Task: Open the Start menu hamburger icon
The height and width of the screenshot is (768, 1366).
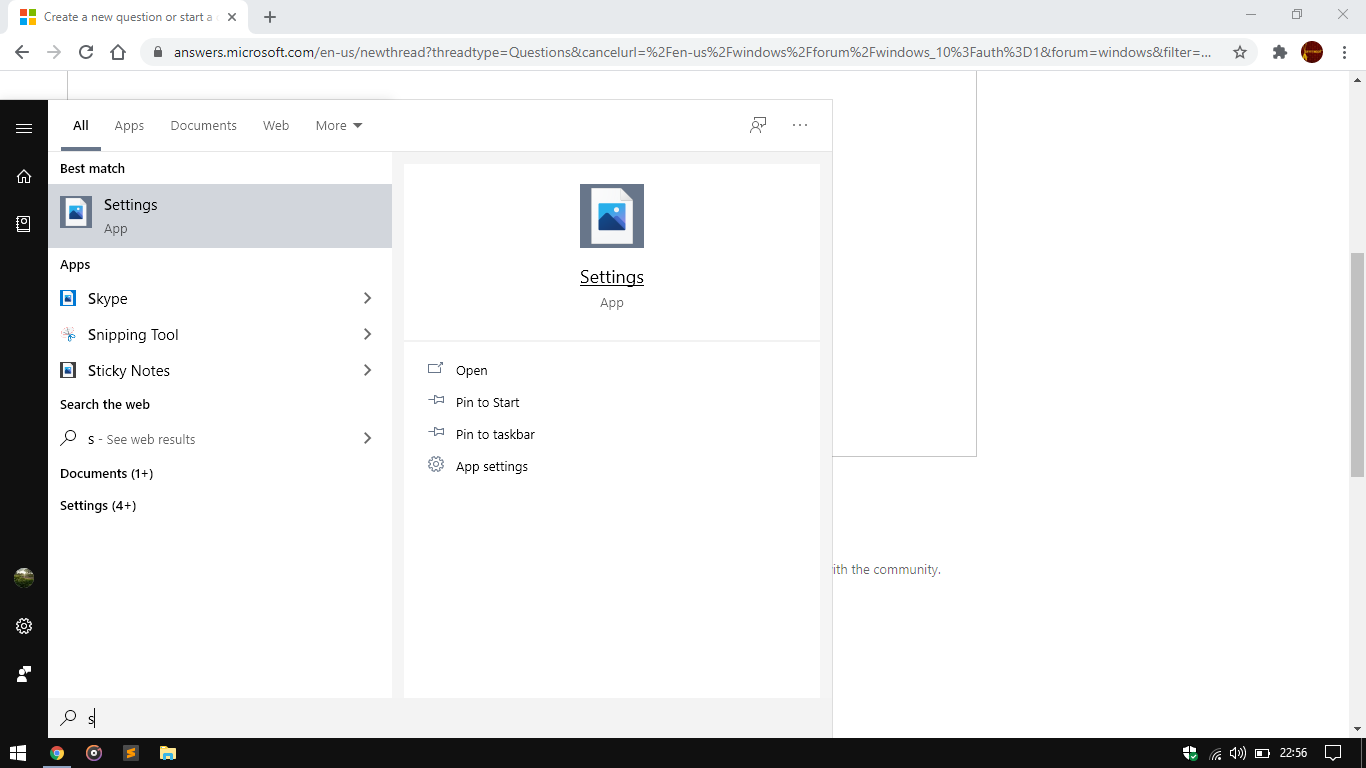Action: click(24, 128)
